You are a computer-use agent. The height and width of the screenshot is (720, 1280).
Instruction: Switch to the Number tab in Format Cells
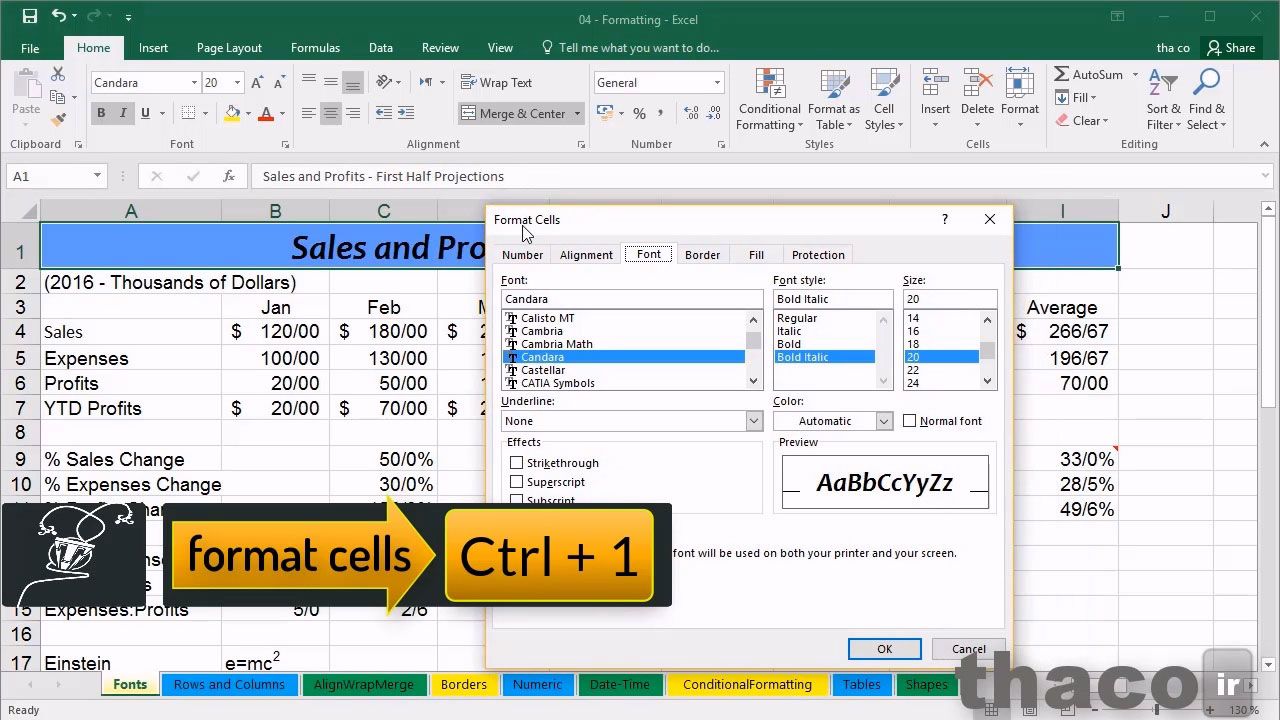coord(522,255)
